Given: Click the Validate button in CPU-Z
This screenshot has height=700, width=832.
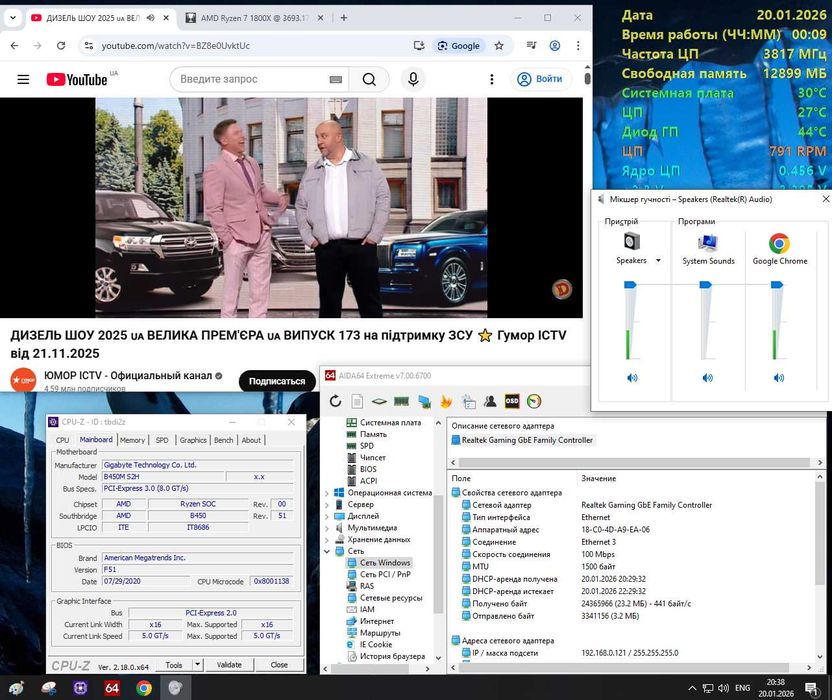Looking at the screenshot, I should tap(229, 664).
